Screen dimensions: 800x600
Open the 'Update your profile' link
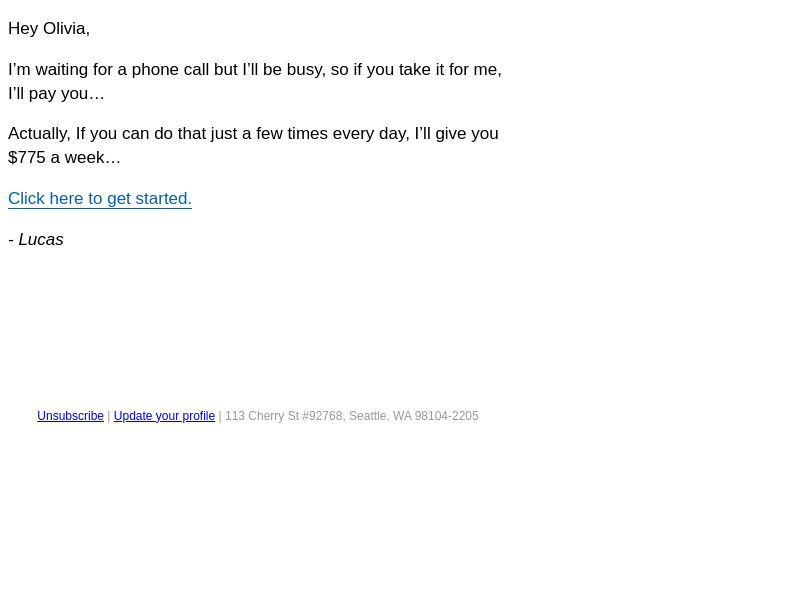point(164,416)
